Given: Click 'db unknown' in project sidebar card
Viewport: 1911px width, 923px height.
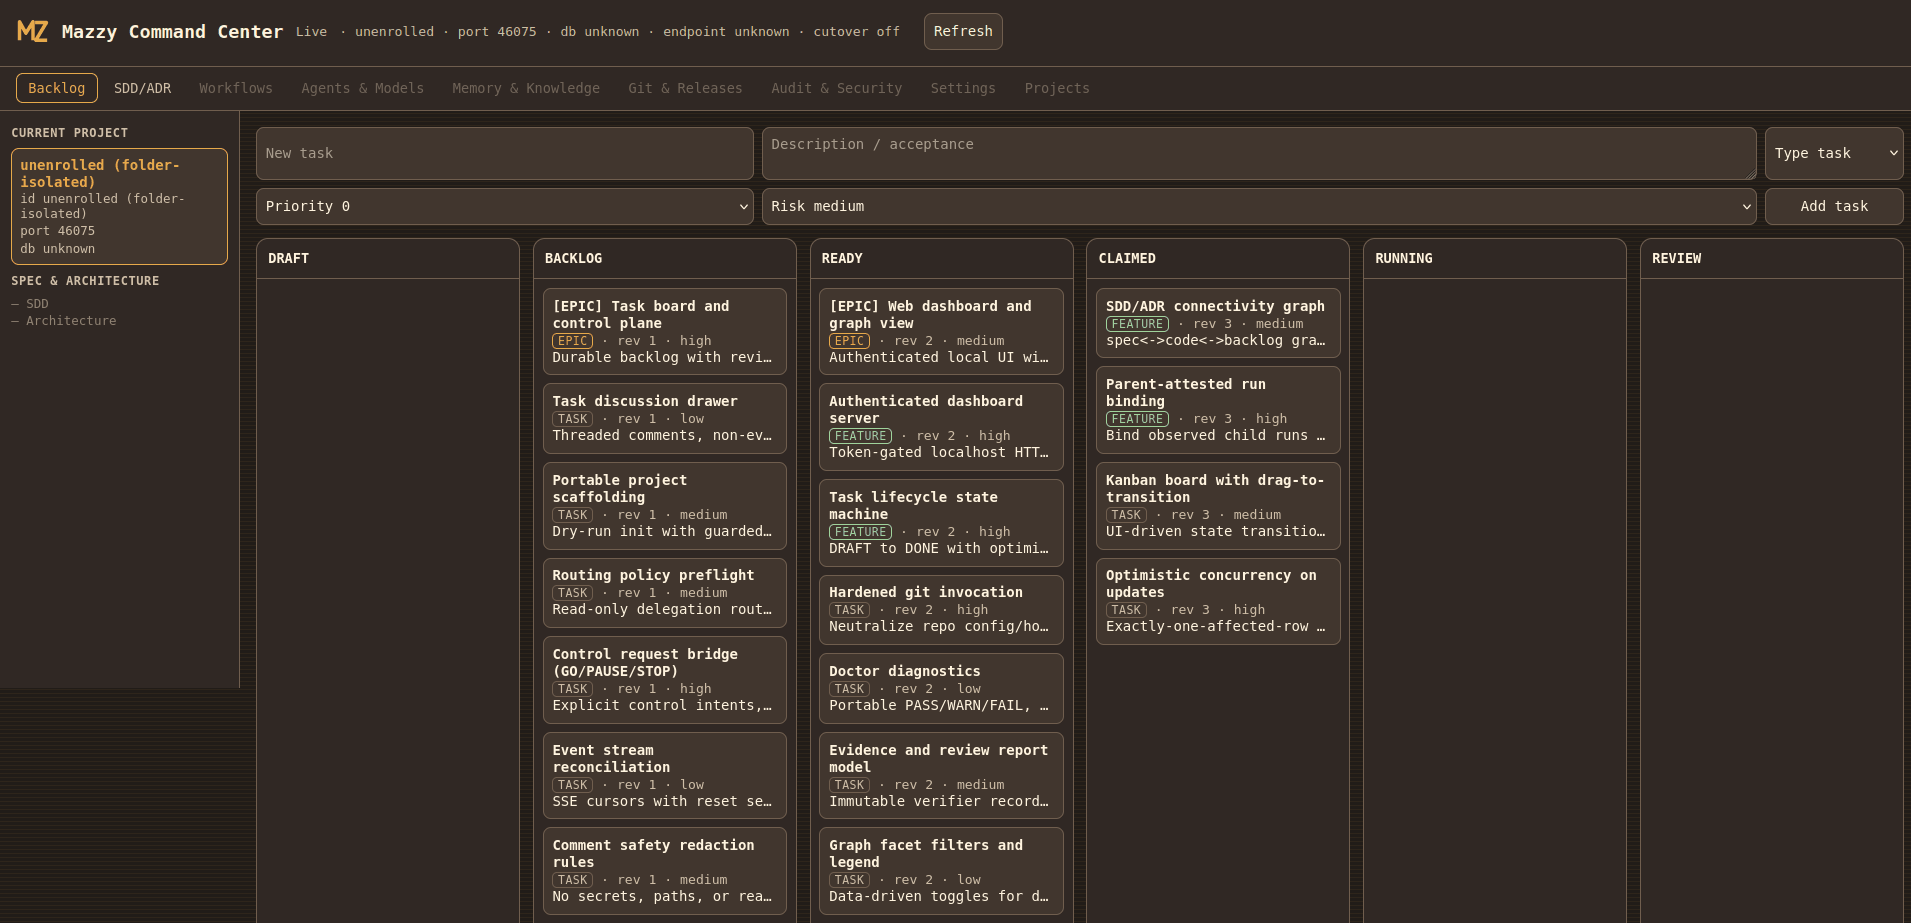Looking at the screenshot, I should [x=58, y=249].
